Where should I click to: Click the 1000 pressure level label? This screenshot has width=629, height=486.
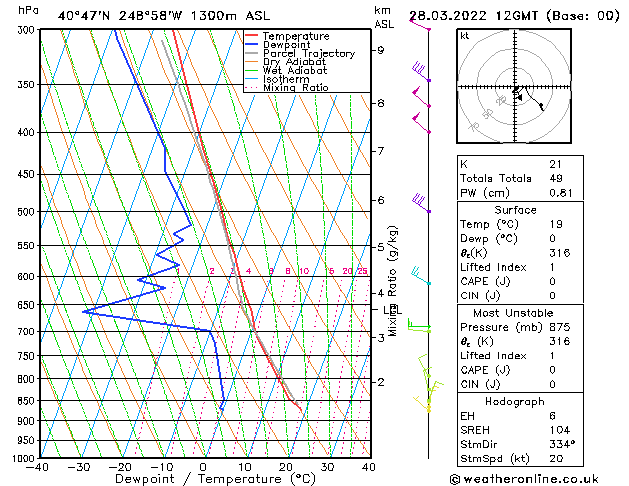click(25, 458)
